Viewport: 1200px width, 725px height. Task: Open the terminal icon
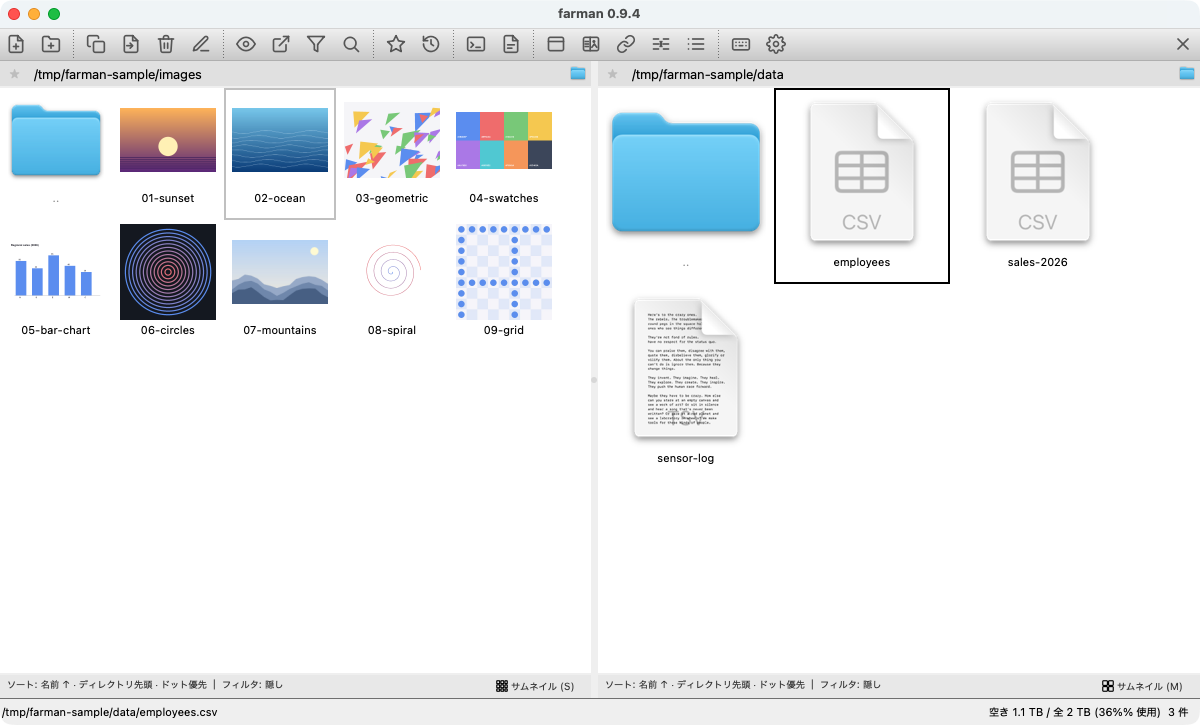click(477, 44)
